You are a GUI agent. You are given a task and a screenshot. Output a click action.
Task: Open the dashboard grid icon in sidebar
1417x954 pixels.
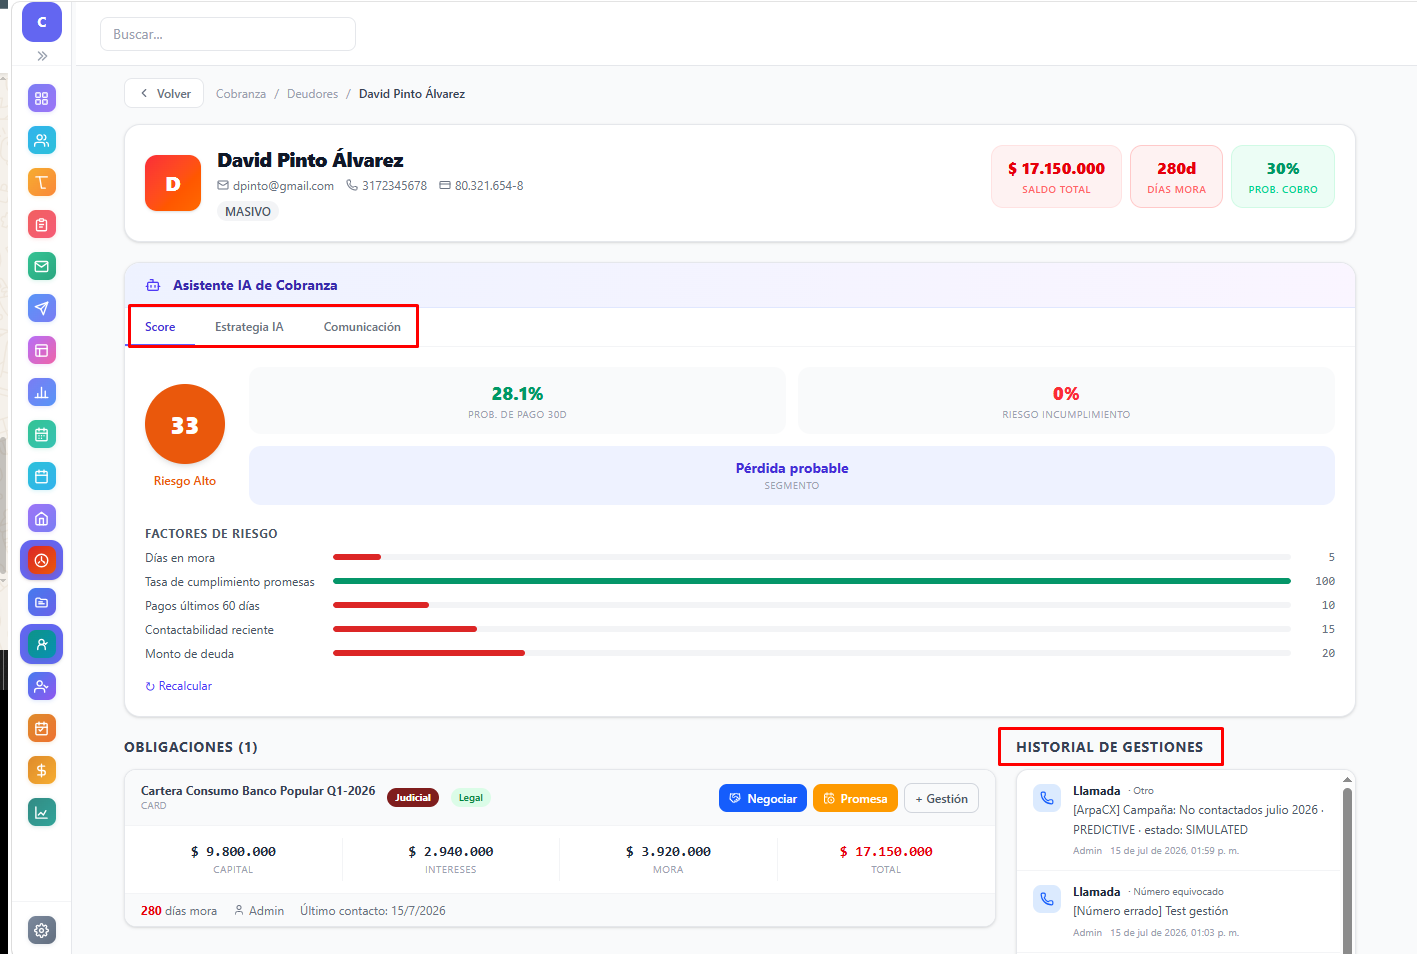coord(42,98)
